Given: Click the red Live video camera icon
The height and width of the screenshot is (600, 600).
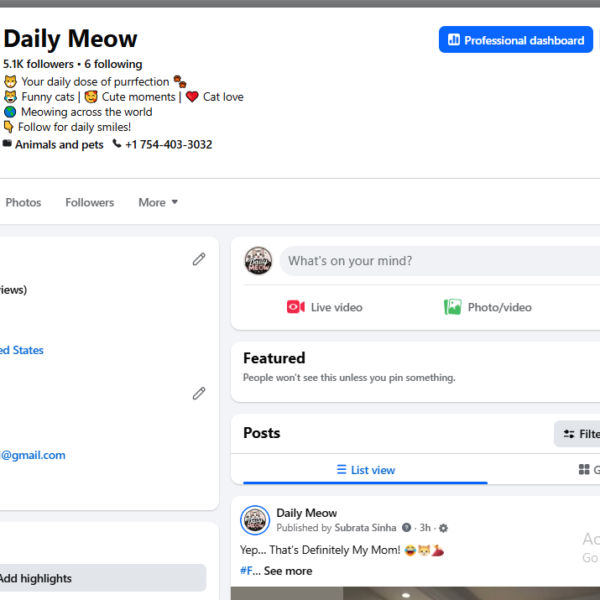Looking at the screenshot, I should (295, 307).
